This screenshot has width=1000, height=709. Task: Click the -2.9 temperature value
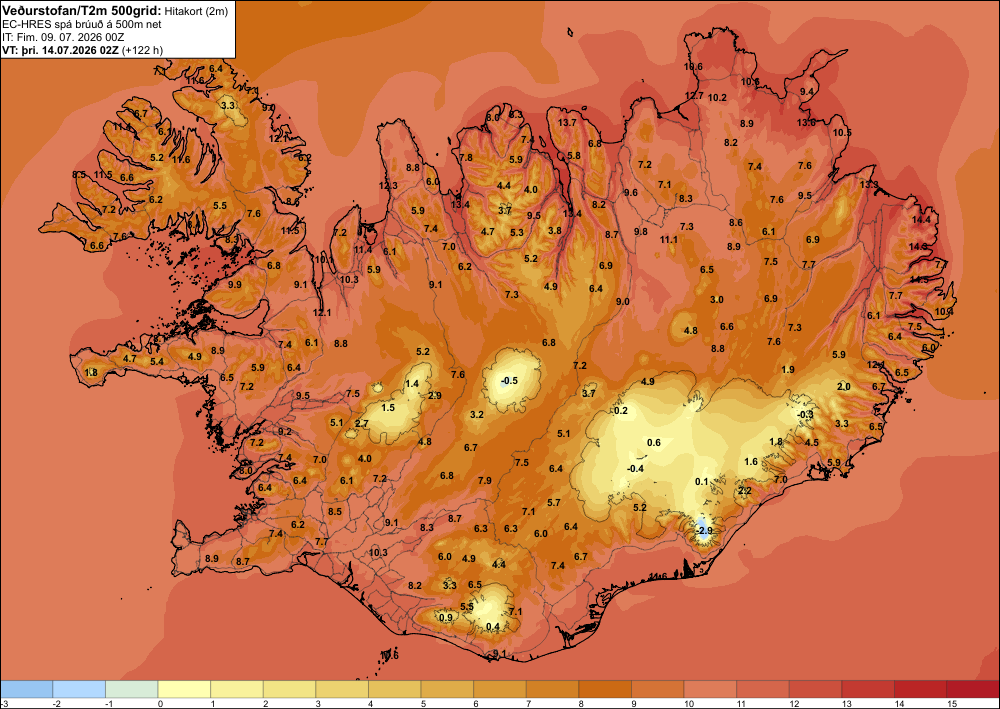pyautogui.click(x=703, y=530)
